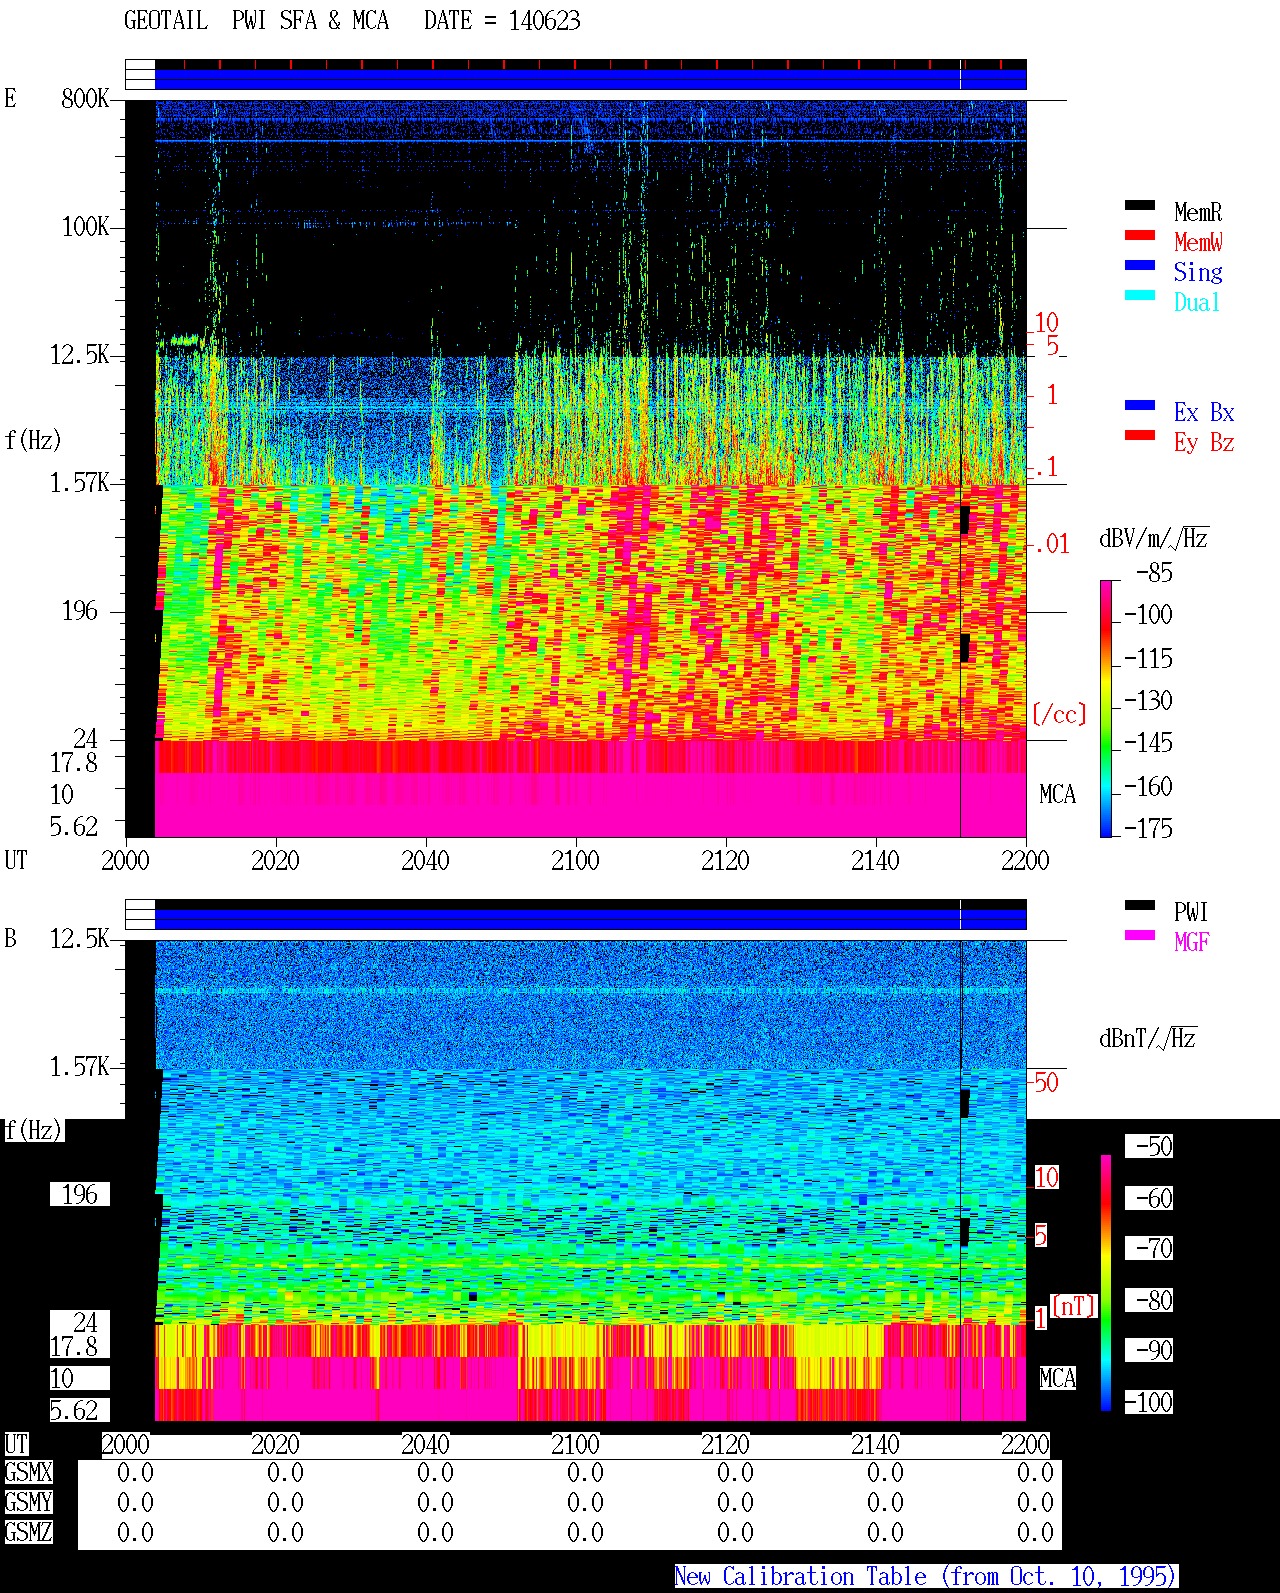Click the blue Sing legend swatch

(x=1140, y=265)
